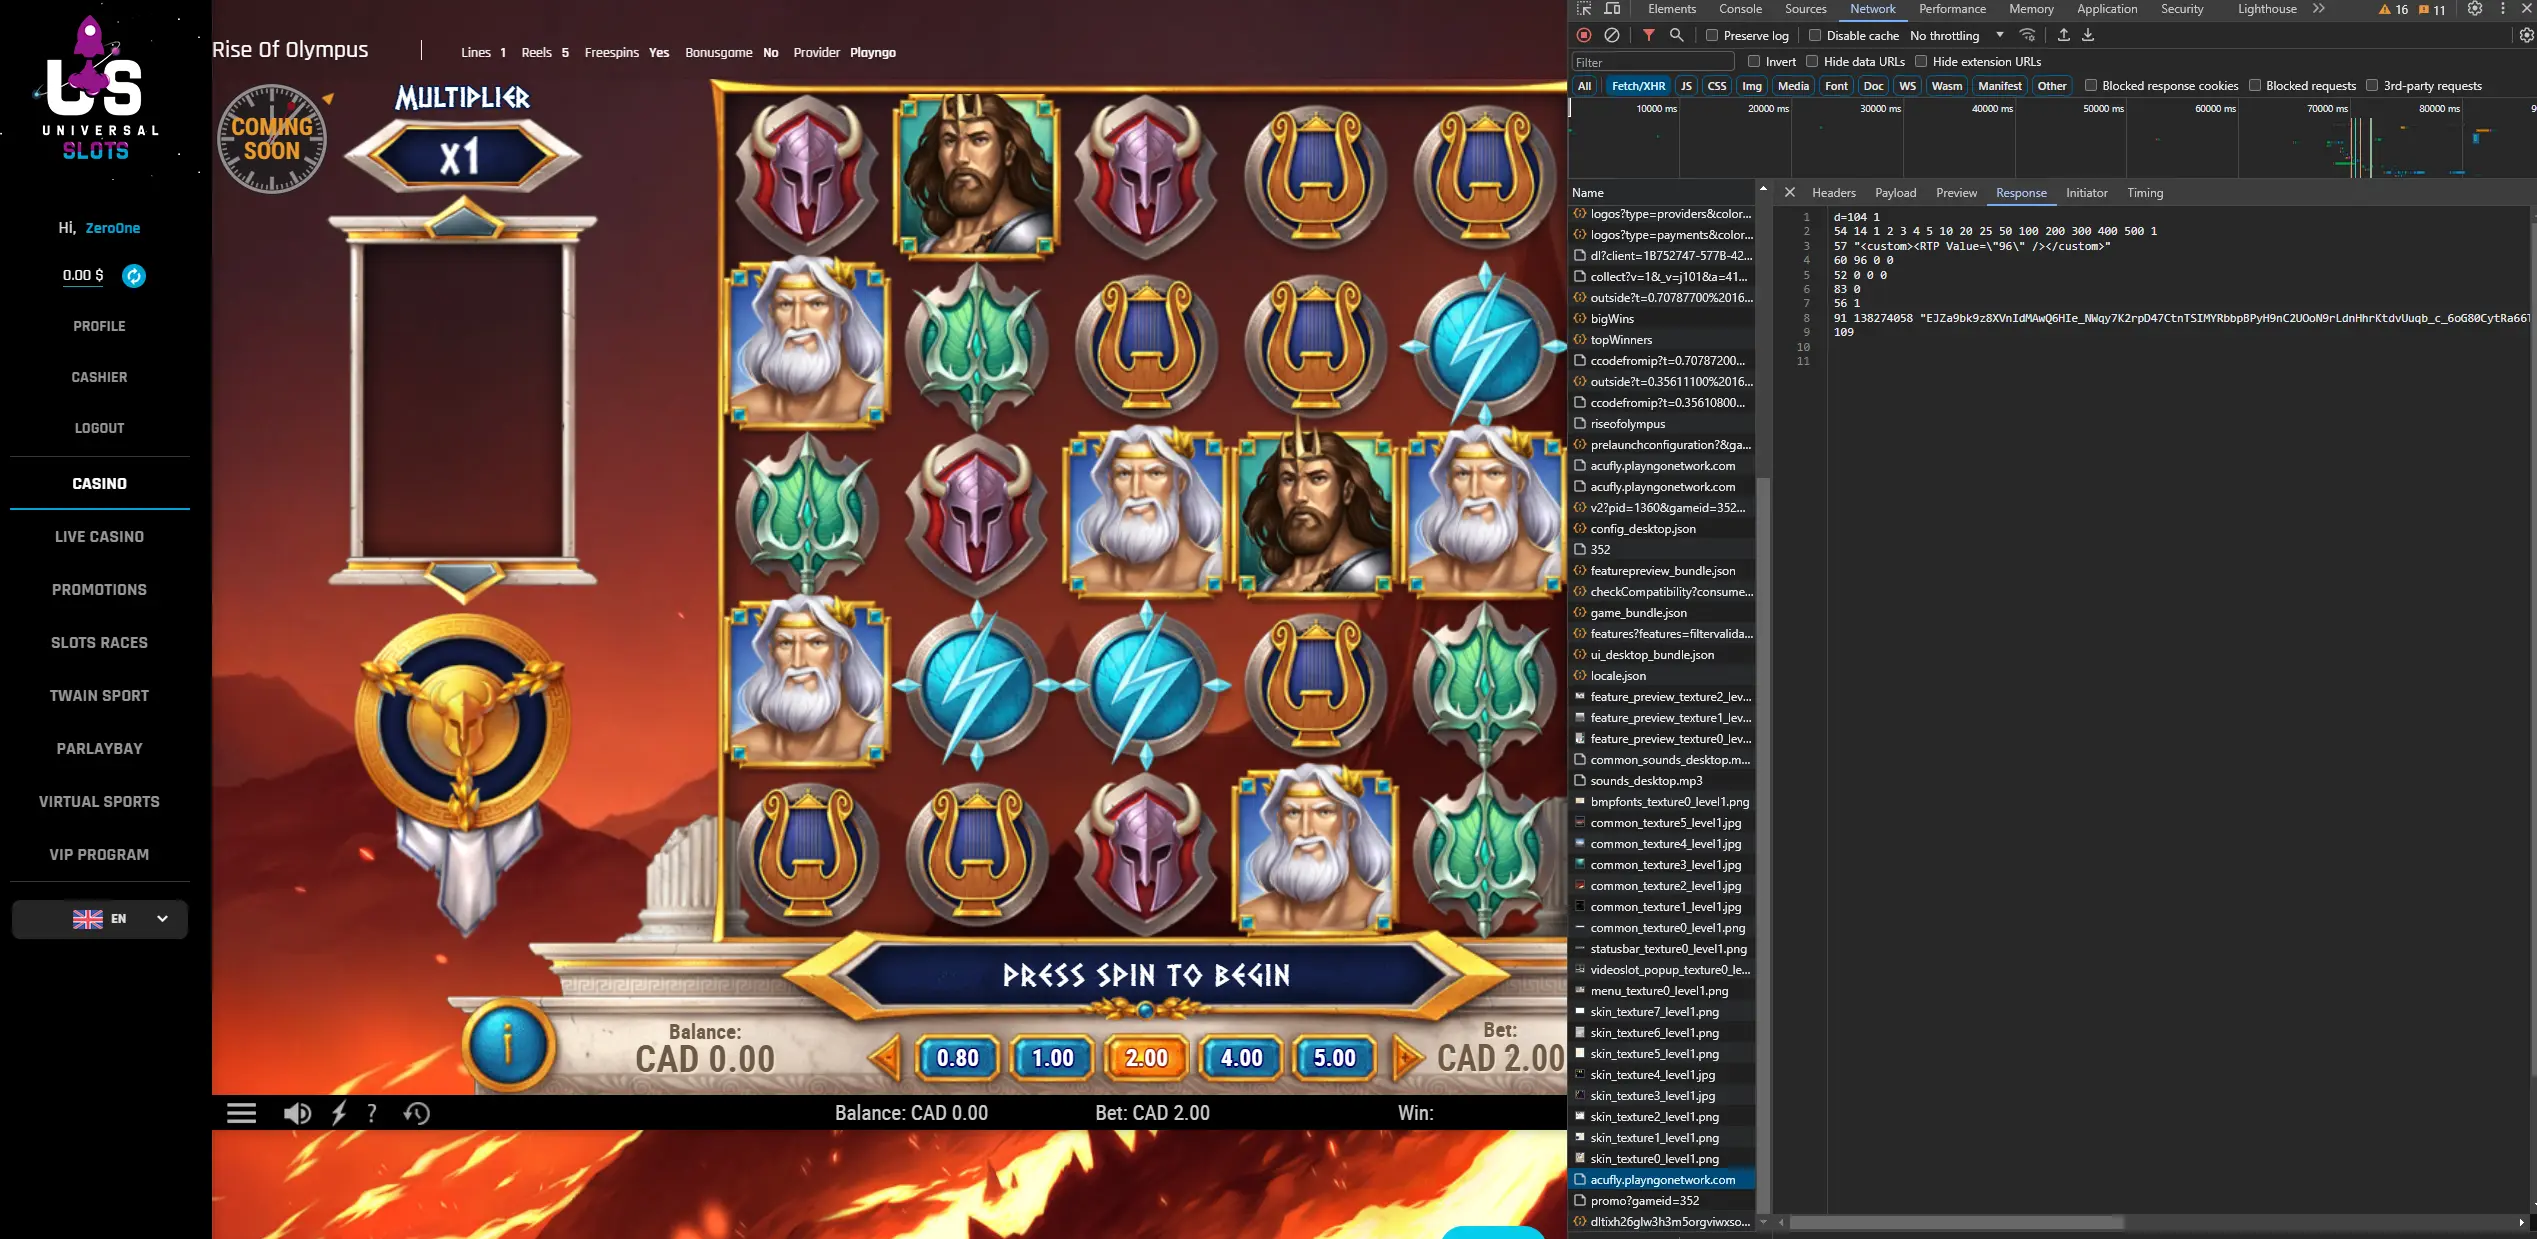Open PROFILE in sidebar

point(99,326)
